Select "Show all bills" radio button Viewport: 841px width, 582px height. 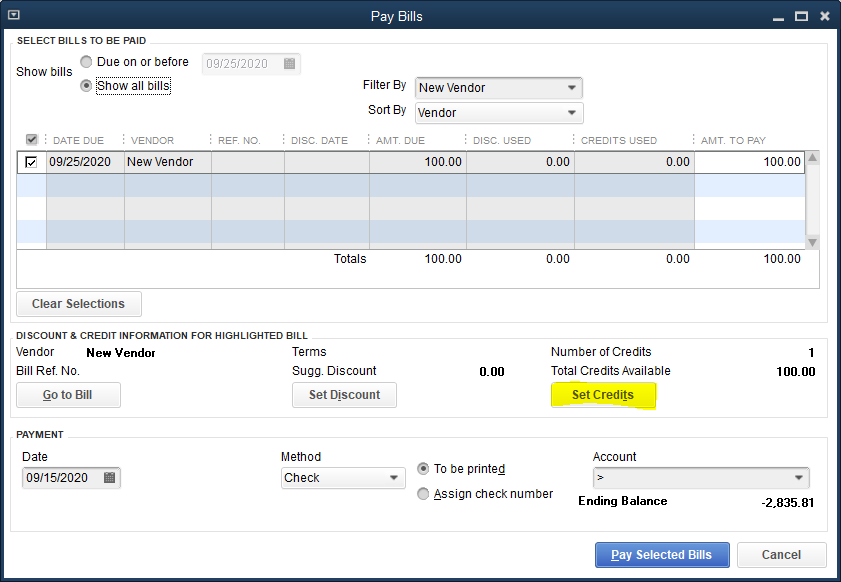87,86
